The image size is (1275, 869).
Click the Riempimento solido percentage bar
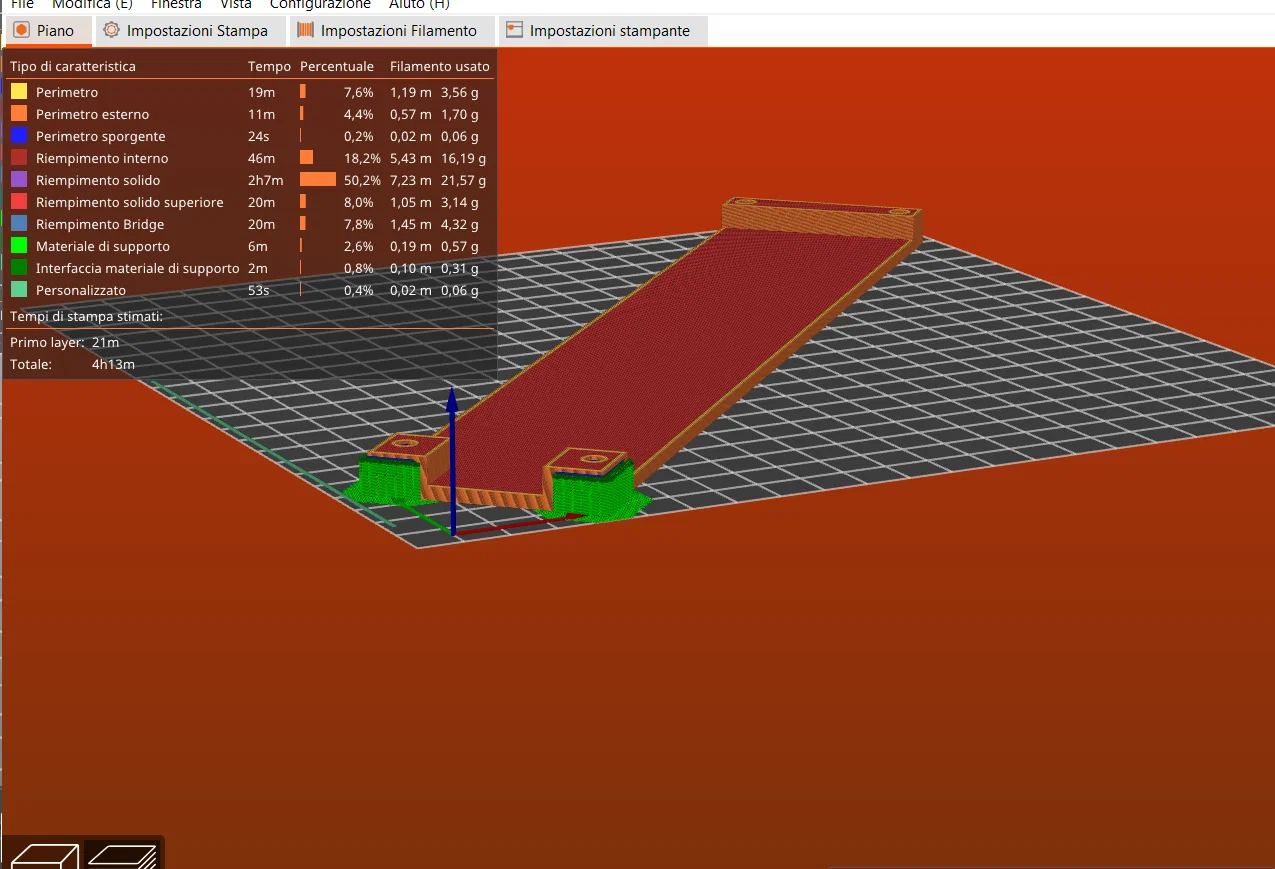coord(318,180)
